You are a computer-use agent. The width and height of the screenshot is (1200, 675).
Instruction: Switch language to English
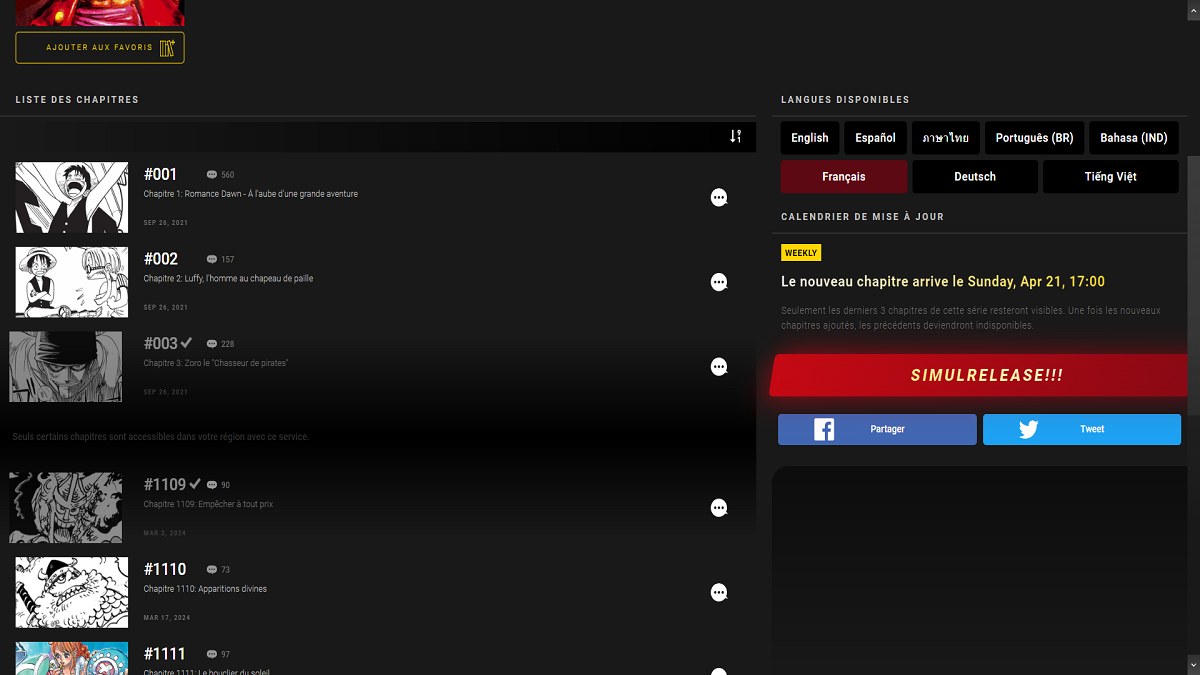(810, 138)
